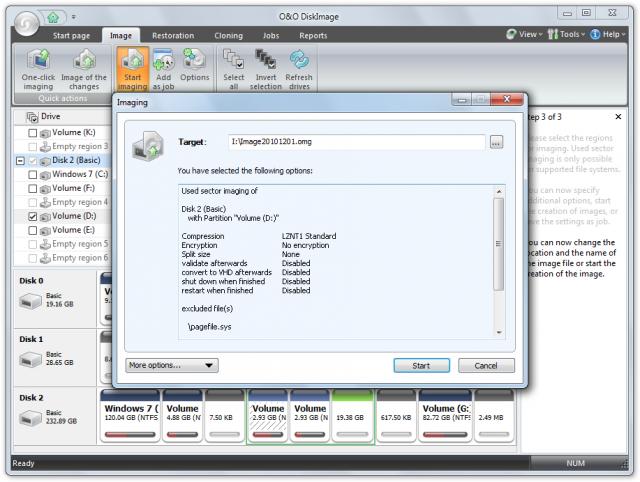The width and height of the screenshot is (640, 482).
Task: Click options list scroll up arrow
Action: (498, 191)
